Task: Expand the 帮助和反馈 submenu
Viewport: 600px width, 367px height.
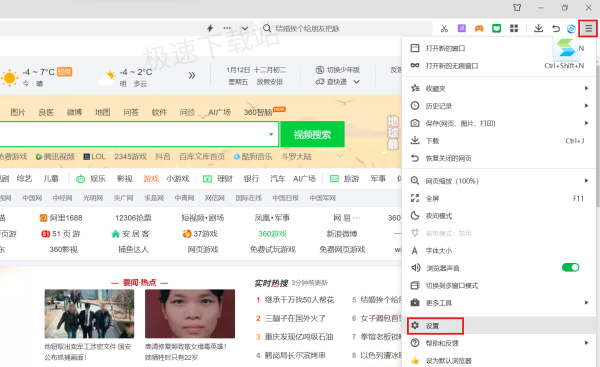Action: (x=499, y=343)
